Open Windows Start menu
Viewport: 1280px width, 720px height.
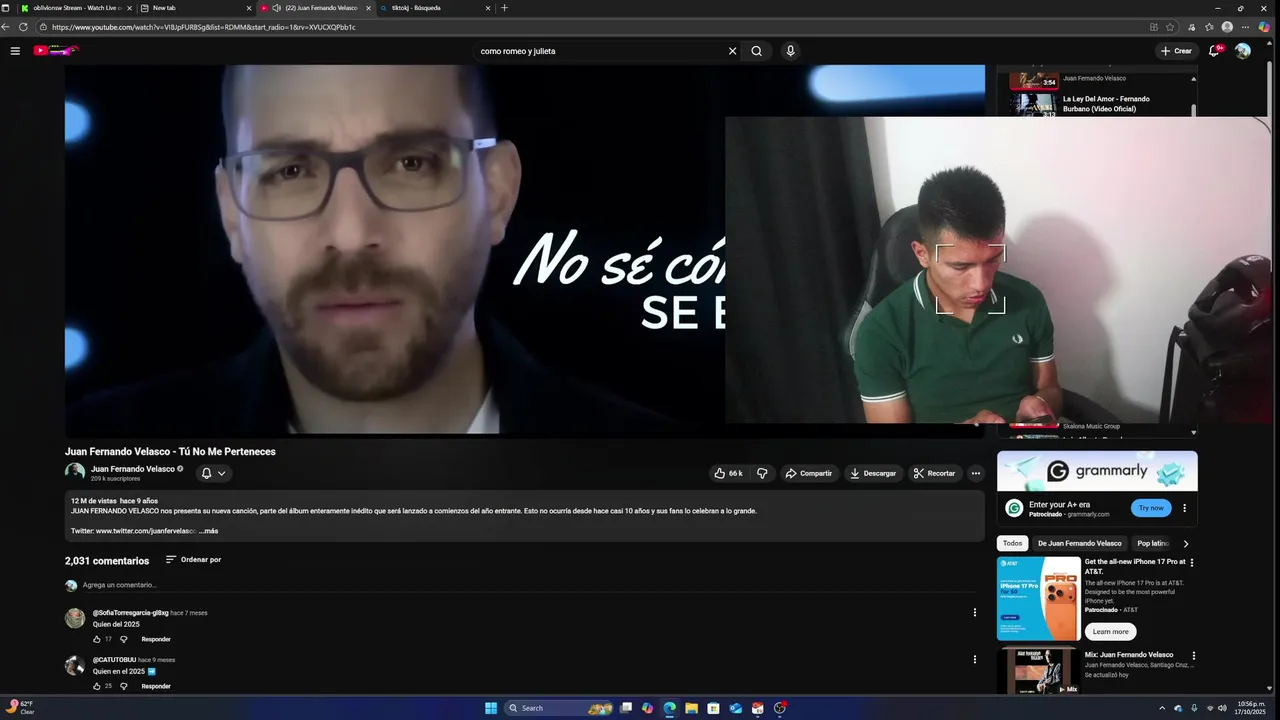point(491,708)
